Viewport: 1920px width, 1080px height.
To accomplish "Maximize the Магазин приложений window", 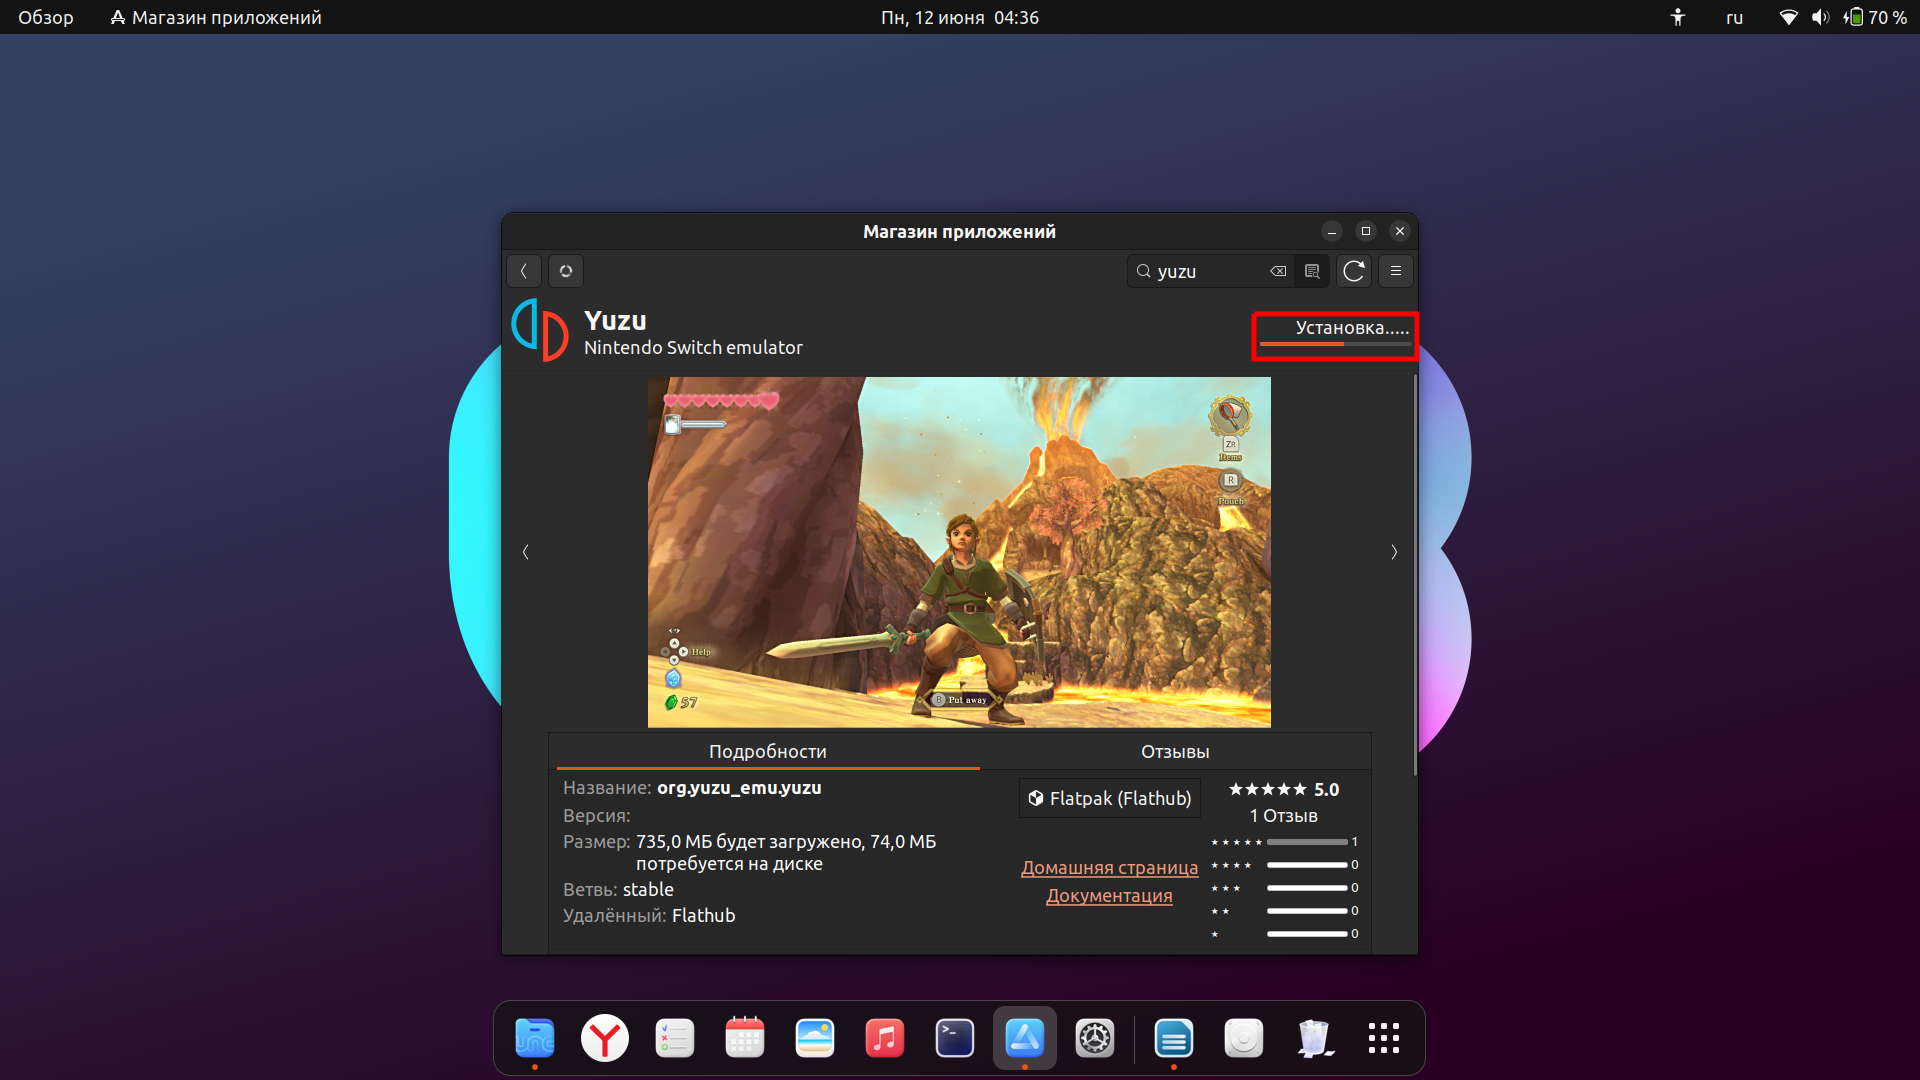I will (x=1366, y=231).
